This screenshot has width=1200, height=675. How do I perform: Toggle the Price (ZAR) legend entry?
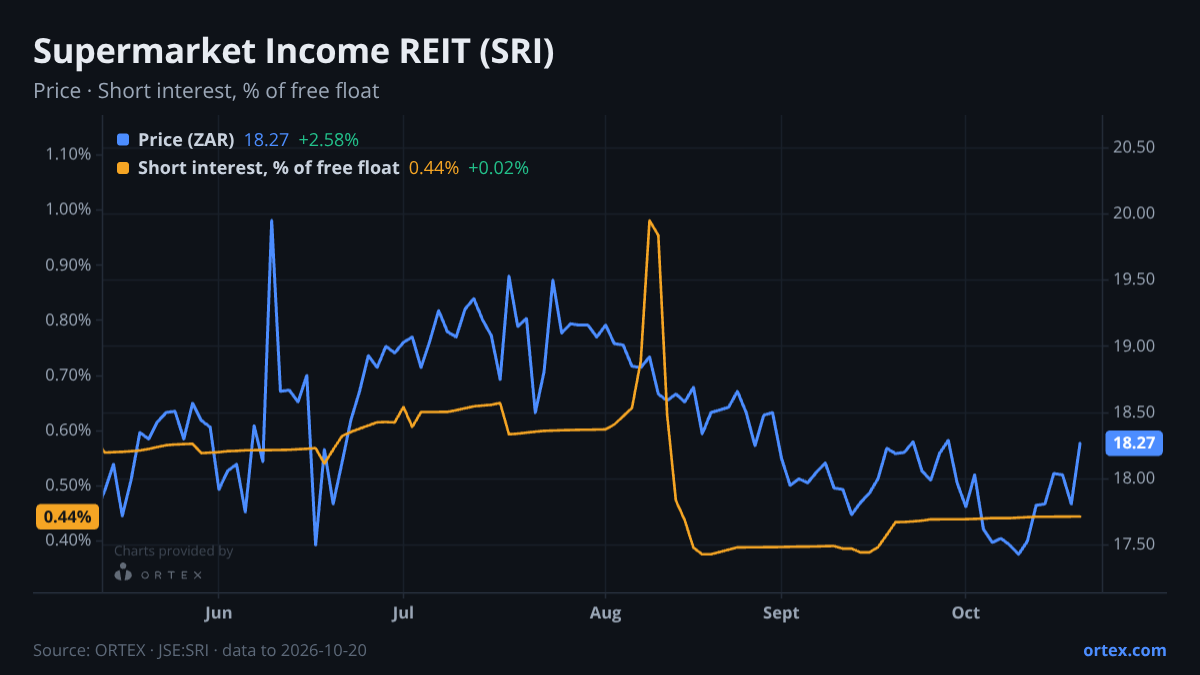pos(238,140)
